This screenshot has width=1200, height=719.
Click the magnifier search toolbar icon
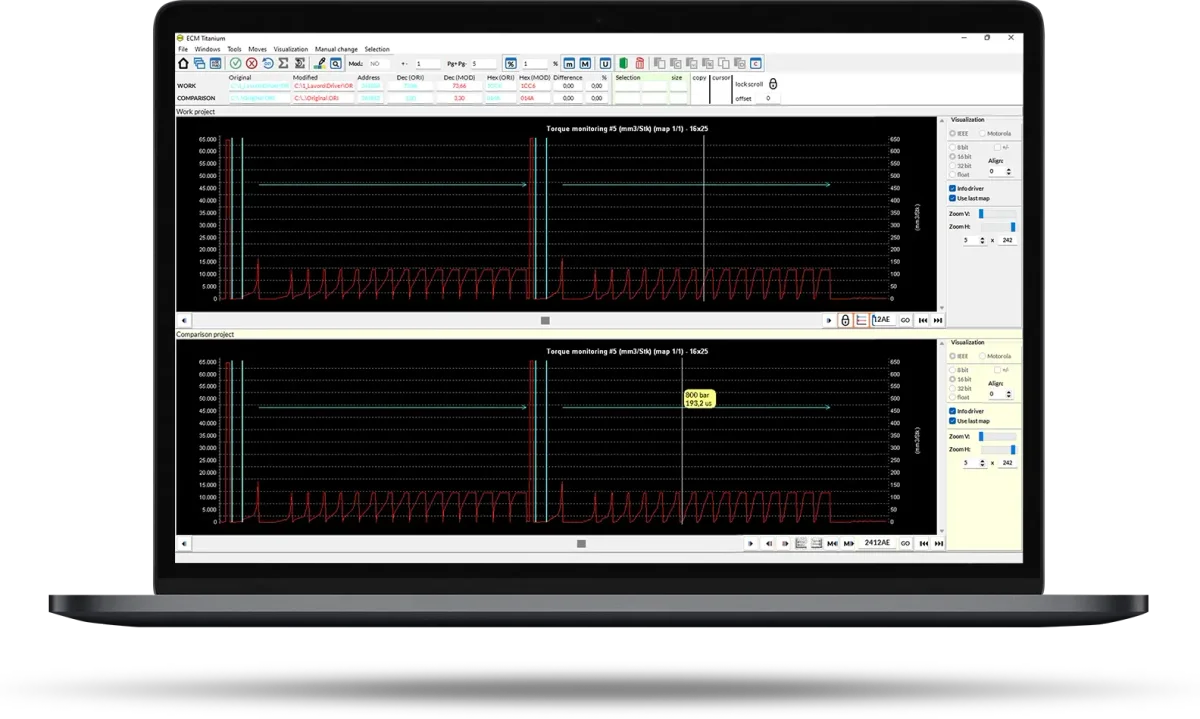[x=335, y=63]
